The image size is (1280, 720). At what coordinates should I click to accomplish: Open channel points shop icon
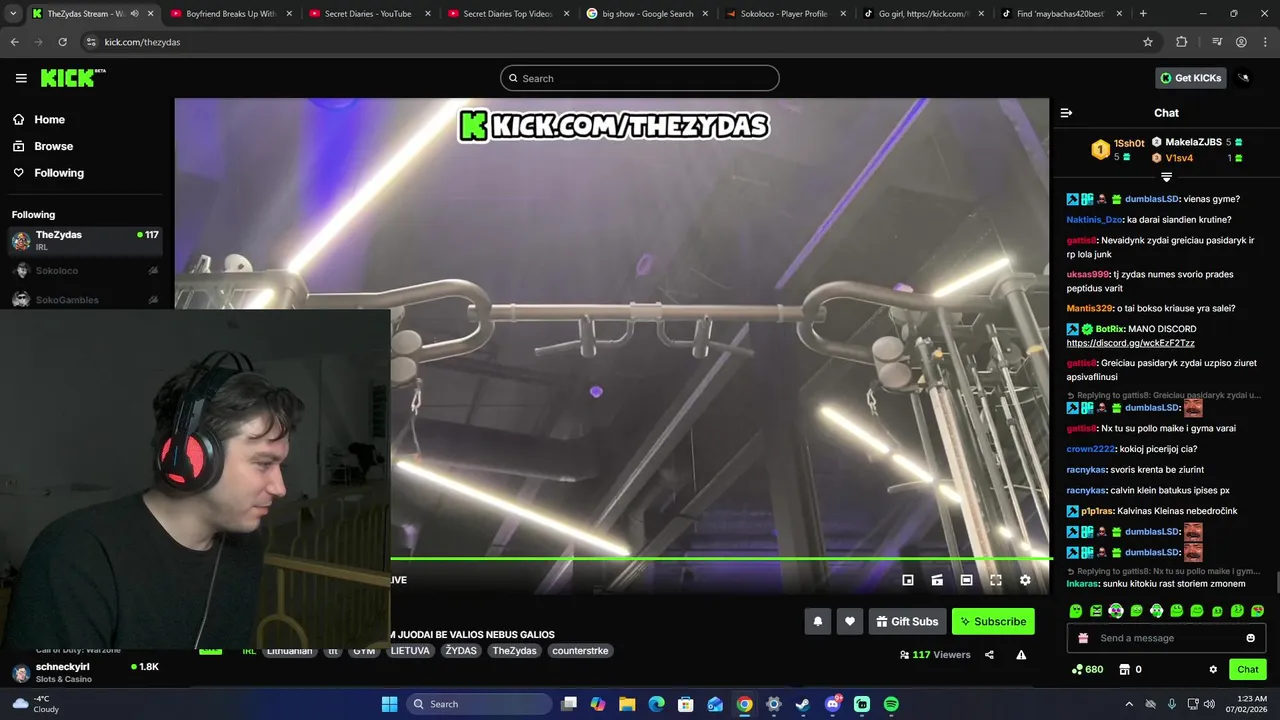pyautogui.click(x=1124, y=669)
